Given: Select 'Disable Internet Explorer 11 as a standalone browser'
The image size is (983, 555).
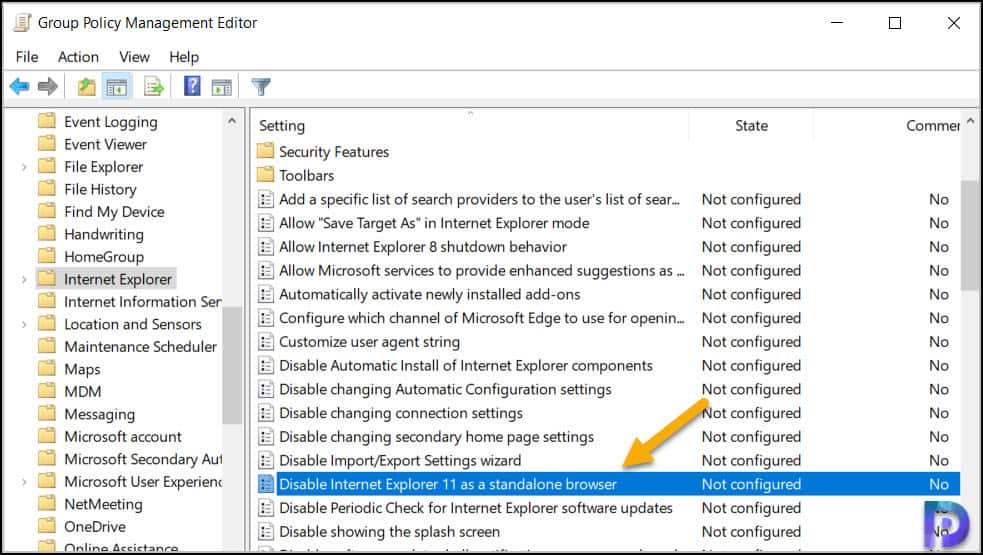Looking at the screenshot, I should pos(448,484).
